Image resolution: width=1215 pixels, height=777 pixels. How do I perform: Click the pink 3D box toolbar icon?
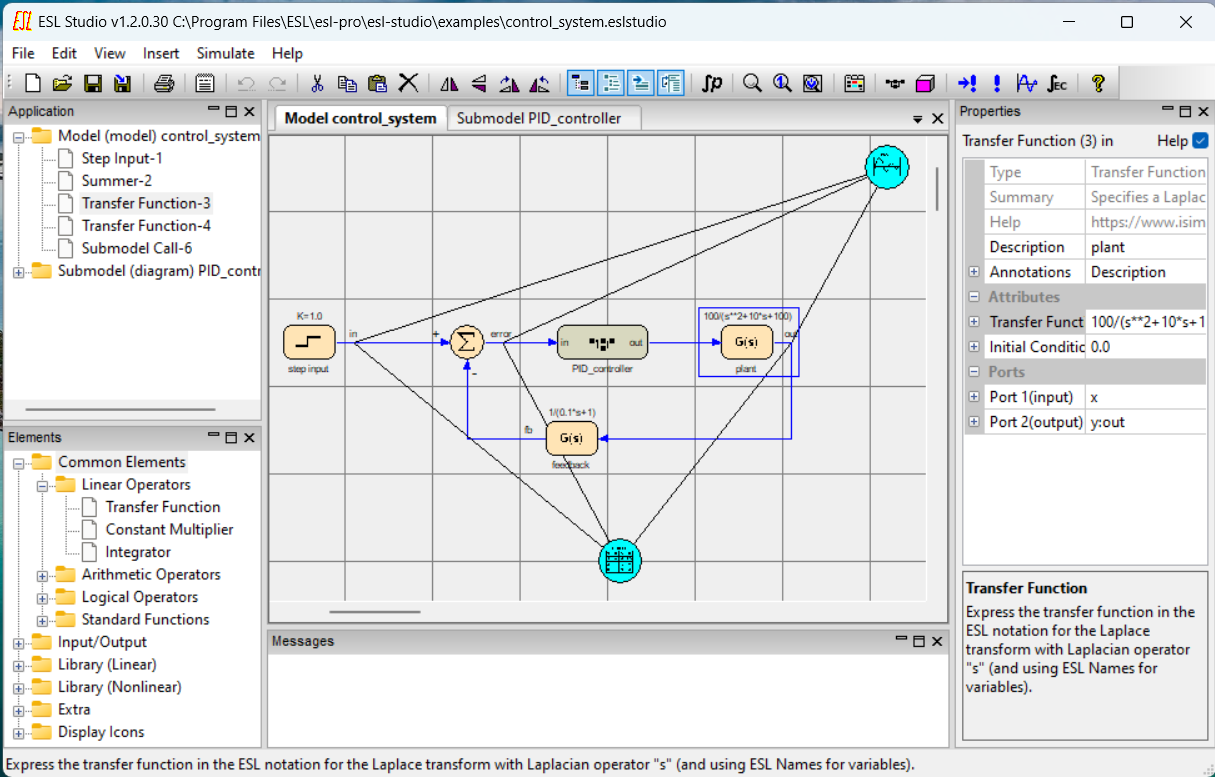pos(925,84)
